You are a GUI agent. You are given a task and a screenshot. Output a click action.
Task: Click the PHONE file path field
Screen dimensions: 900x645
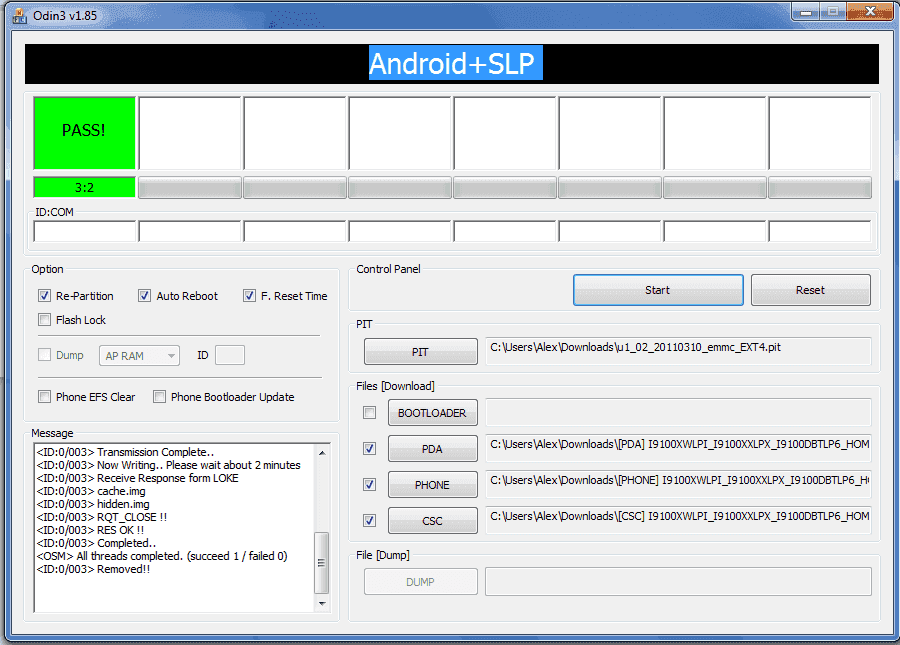(x=678, y=485)
